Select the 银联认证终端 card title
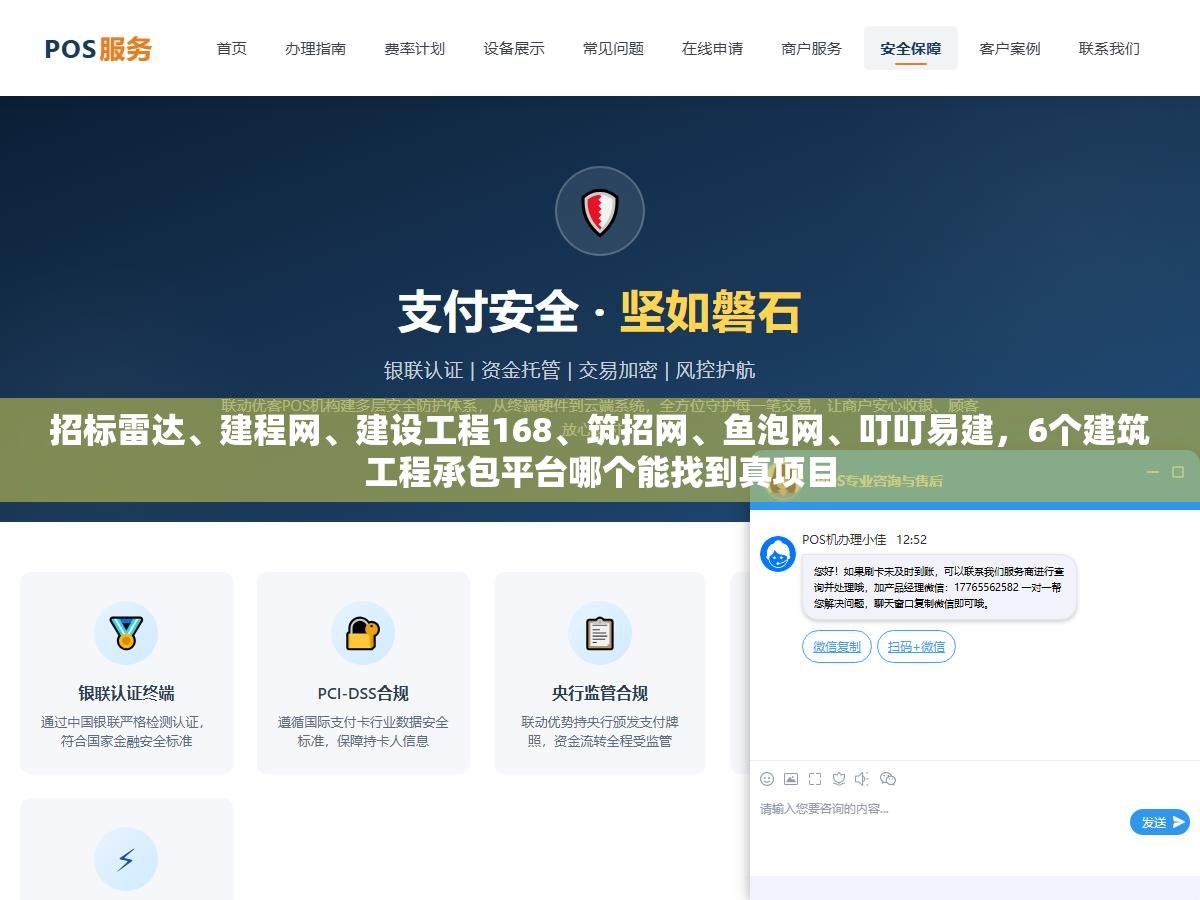This screenshot has width=1200, height=900. 126,693
